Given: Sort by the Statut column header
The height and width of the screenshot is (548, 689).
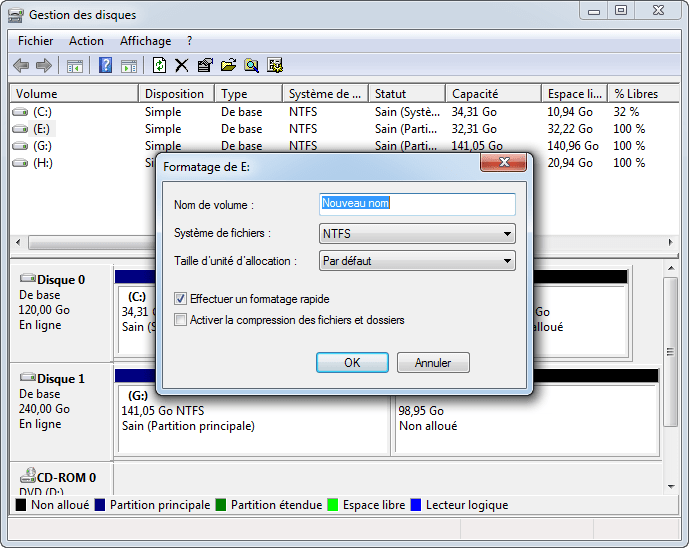Looking at the screenshot, I should pyautogui.click(x=407, y=94).
